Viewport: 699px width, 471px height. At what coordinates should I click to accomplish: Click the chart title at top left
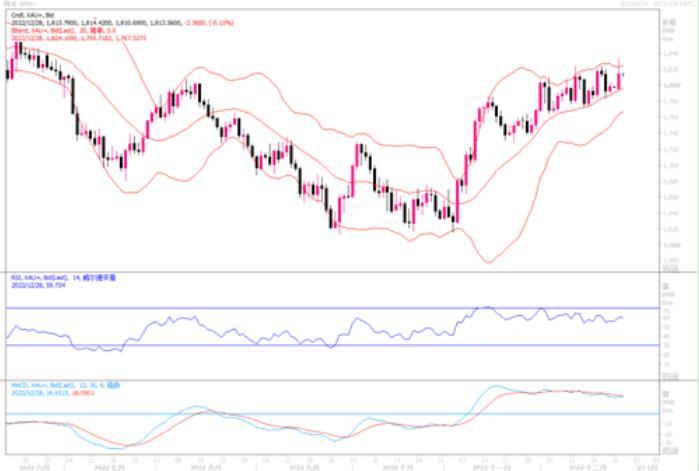pos(22,6)
